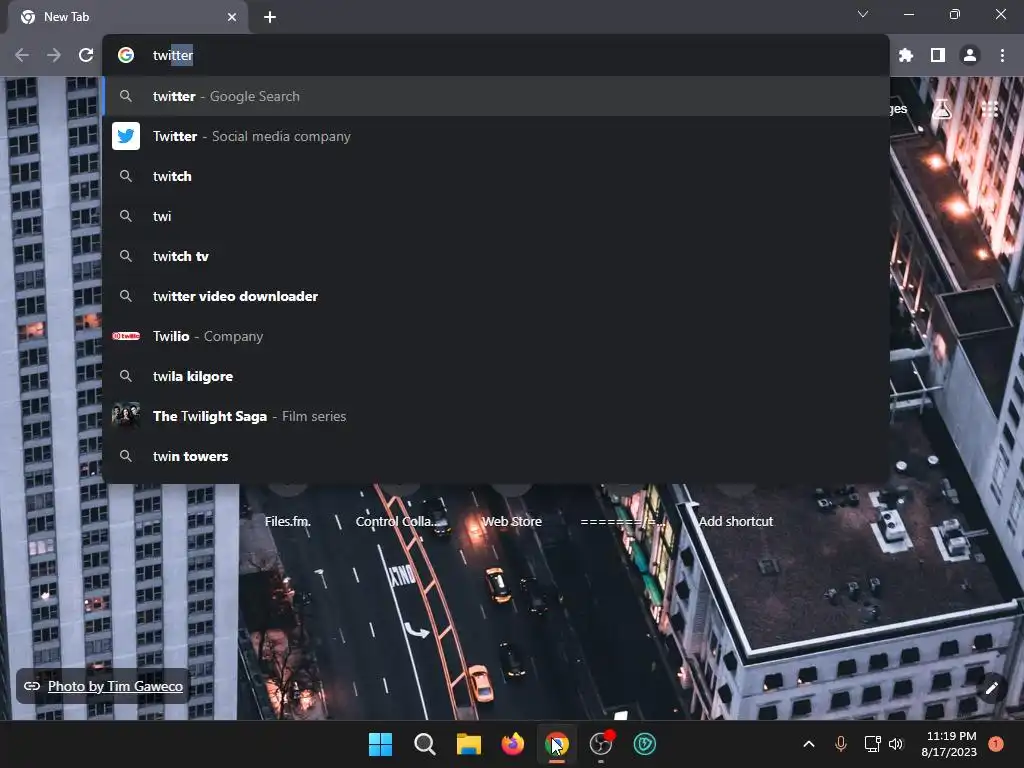The image size is (1024, 768).
Task: Open File Explorer from taskbar
Action: [468, 744]
